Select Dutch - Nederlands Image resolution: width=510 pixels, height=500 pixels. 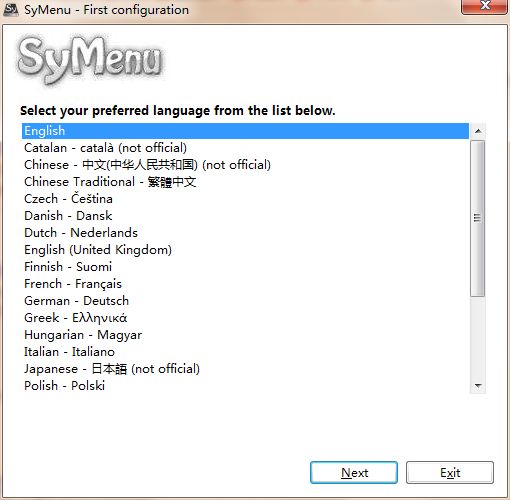click(x=245, y=233)
